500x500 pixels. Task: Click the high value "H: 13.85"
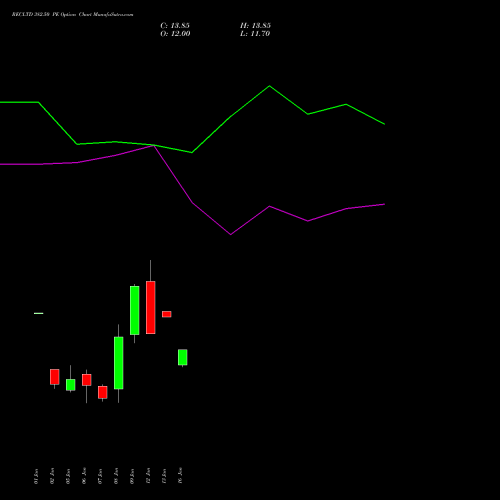click(x=255, y=26)
